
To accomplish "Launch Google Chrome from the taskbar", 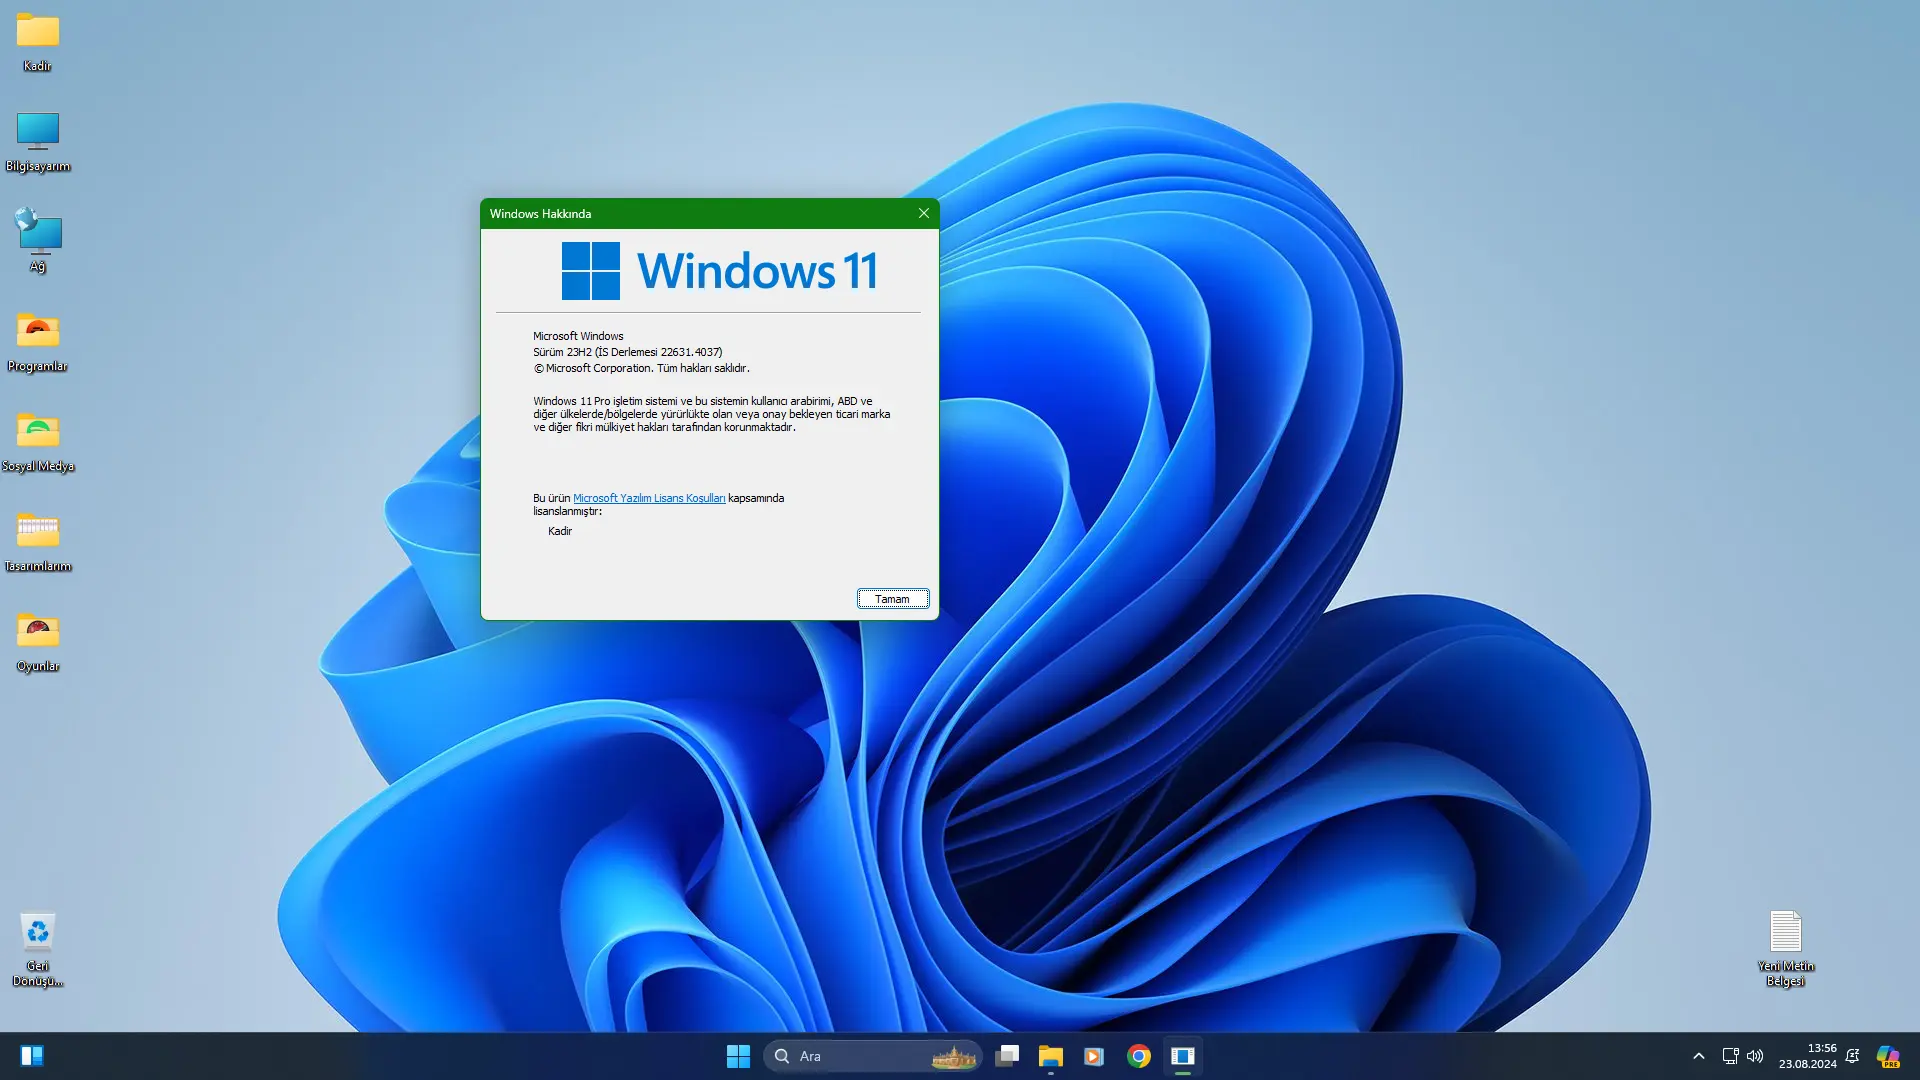I will click(x=1138, y=1056).
